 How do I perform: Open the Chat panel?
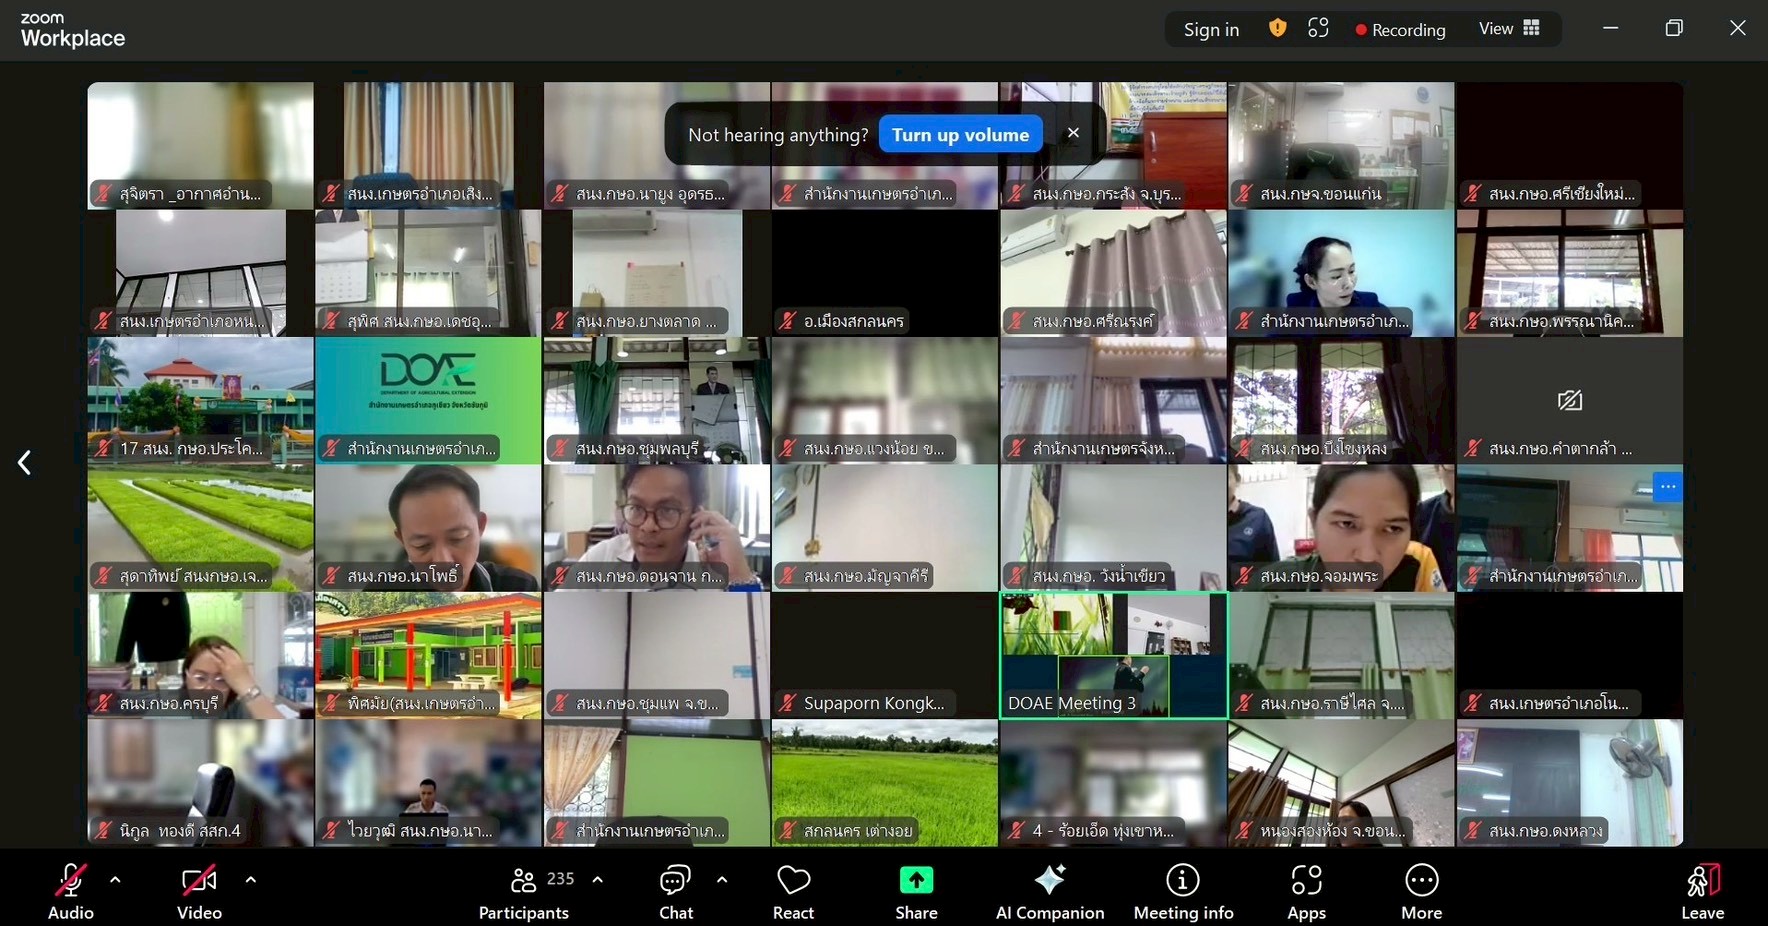675,881
